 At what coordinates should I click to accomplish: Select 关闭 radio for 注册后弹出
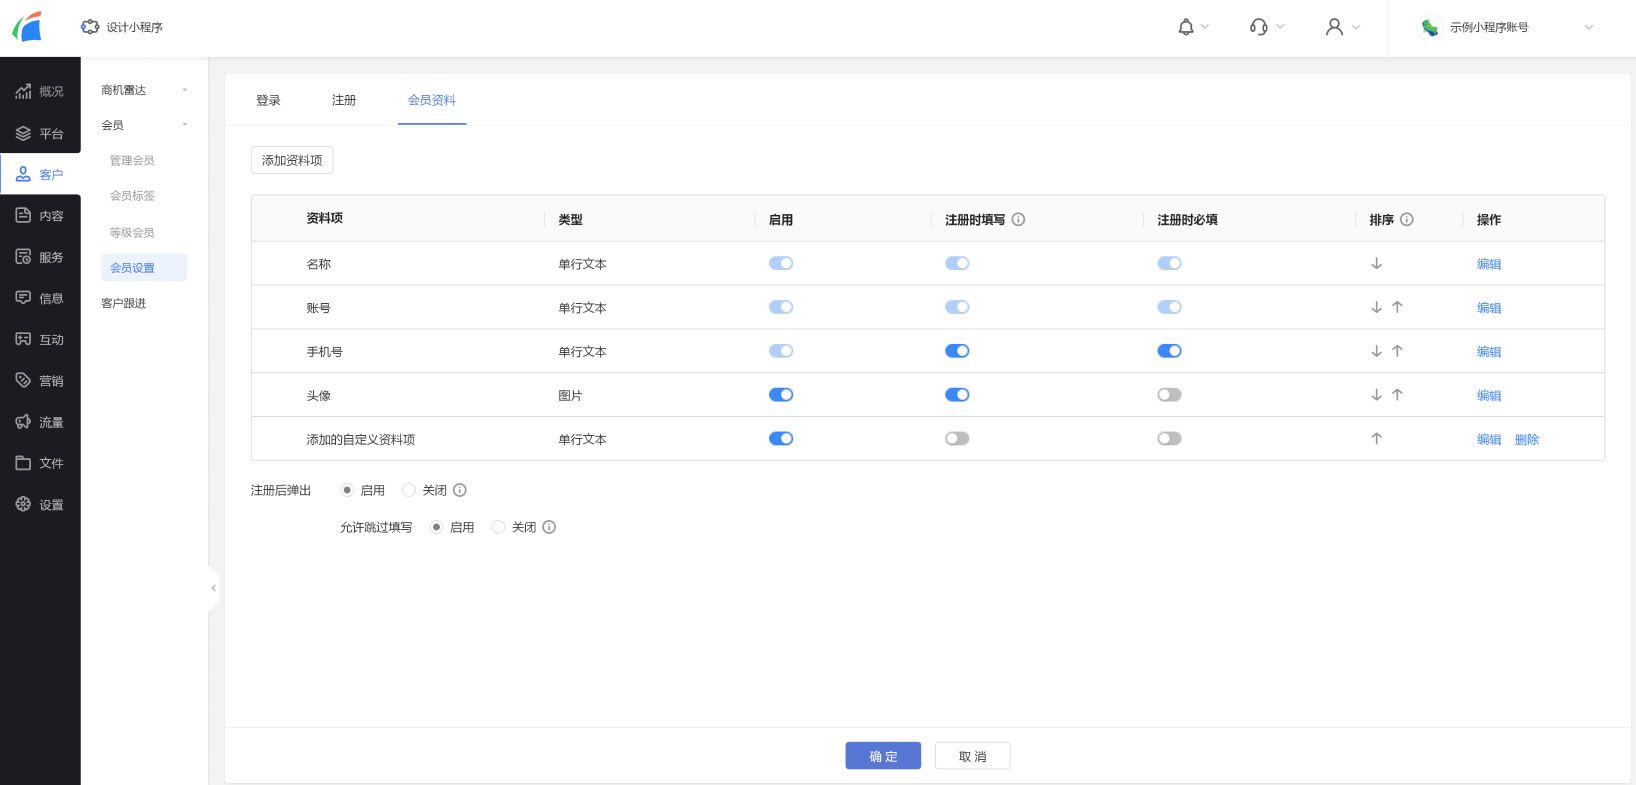408,490
